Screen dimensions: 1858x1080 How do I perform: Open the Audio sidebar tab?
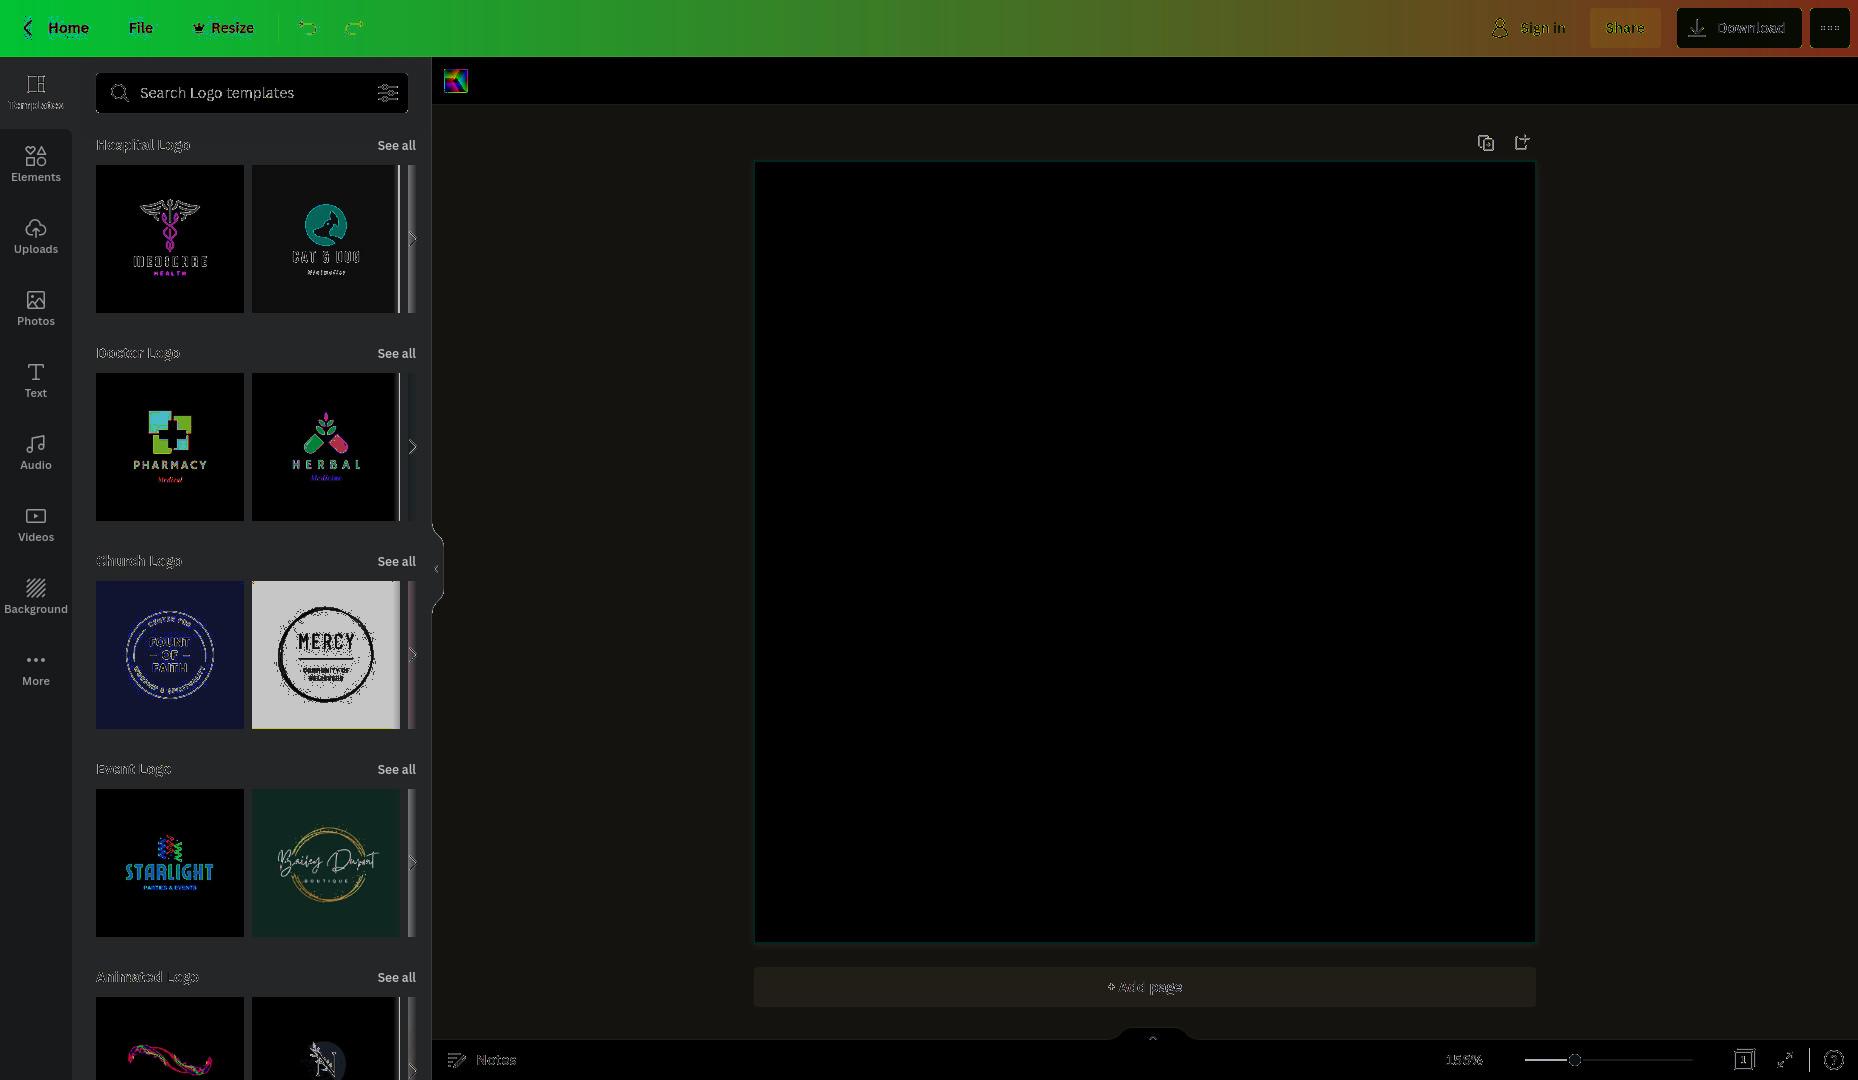point(36,453)
